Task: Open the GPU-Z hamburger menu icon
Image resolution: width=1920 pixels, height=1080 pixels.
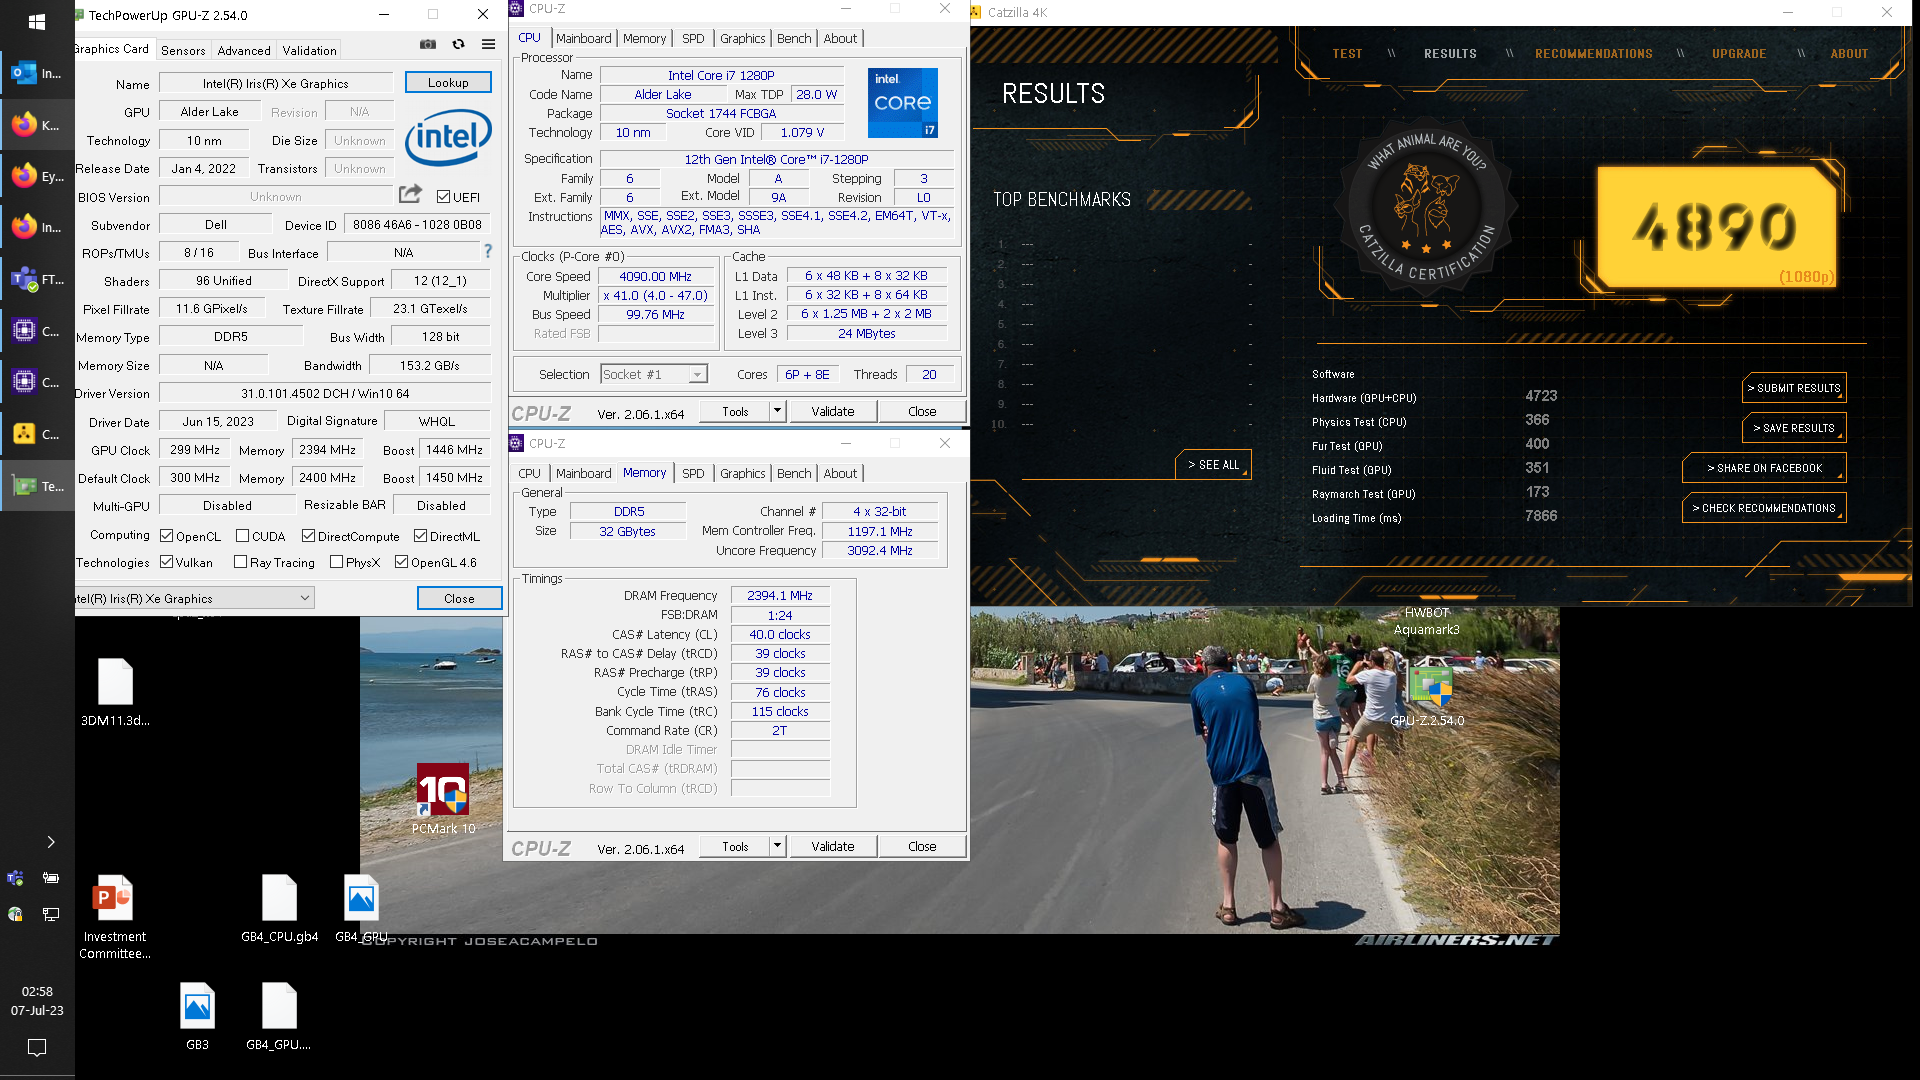Action: [x=488, y=44]
